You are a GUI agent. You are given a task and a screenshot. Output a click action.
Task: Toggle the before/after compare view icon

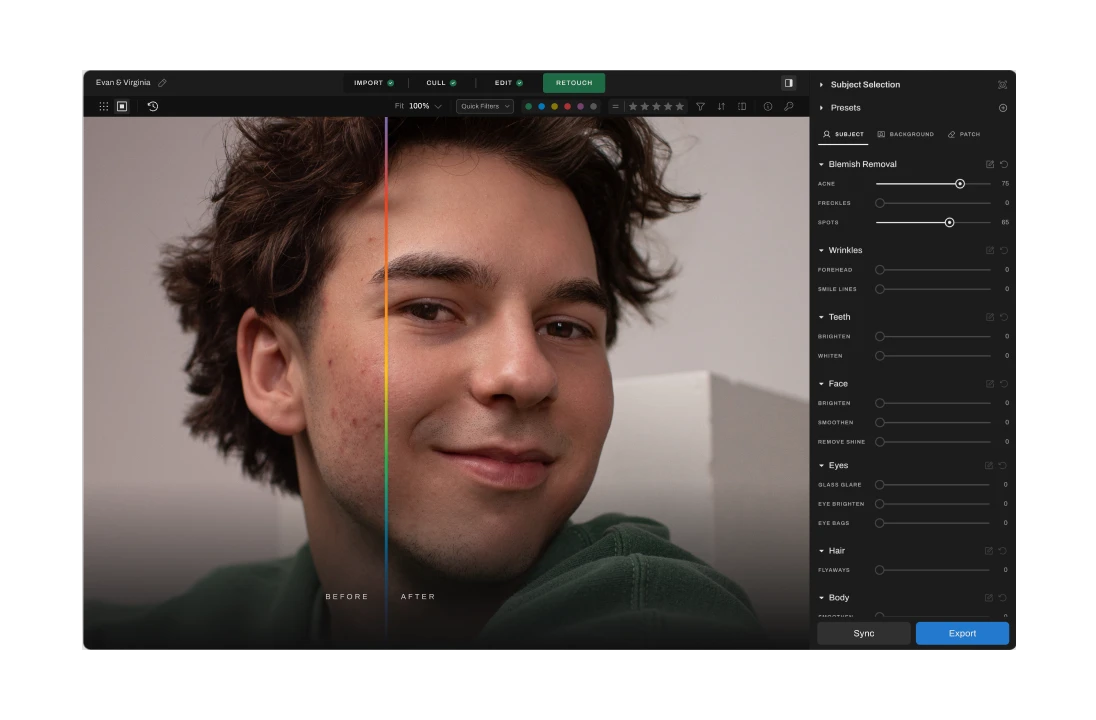742,106
